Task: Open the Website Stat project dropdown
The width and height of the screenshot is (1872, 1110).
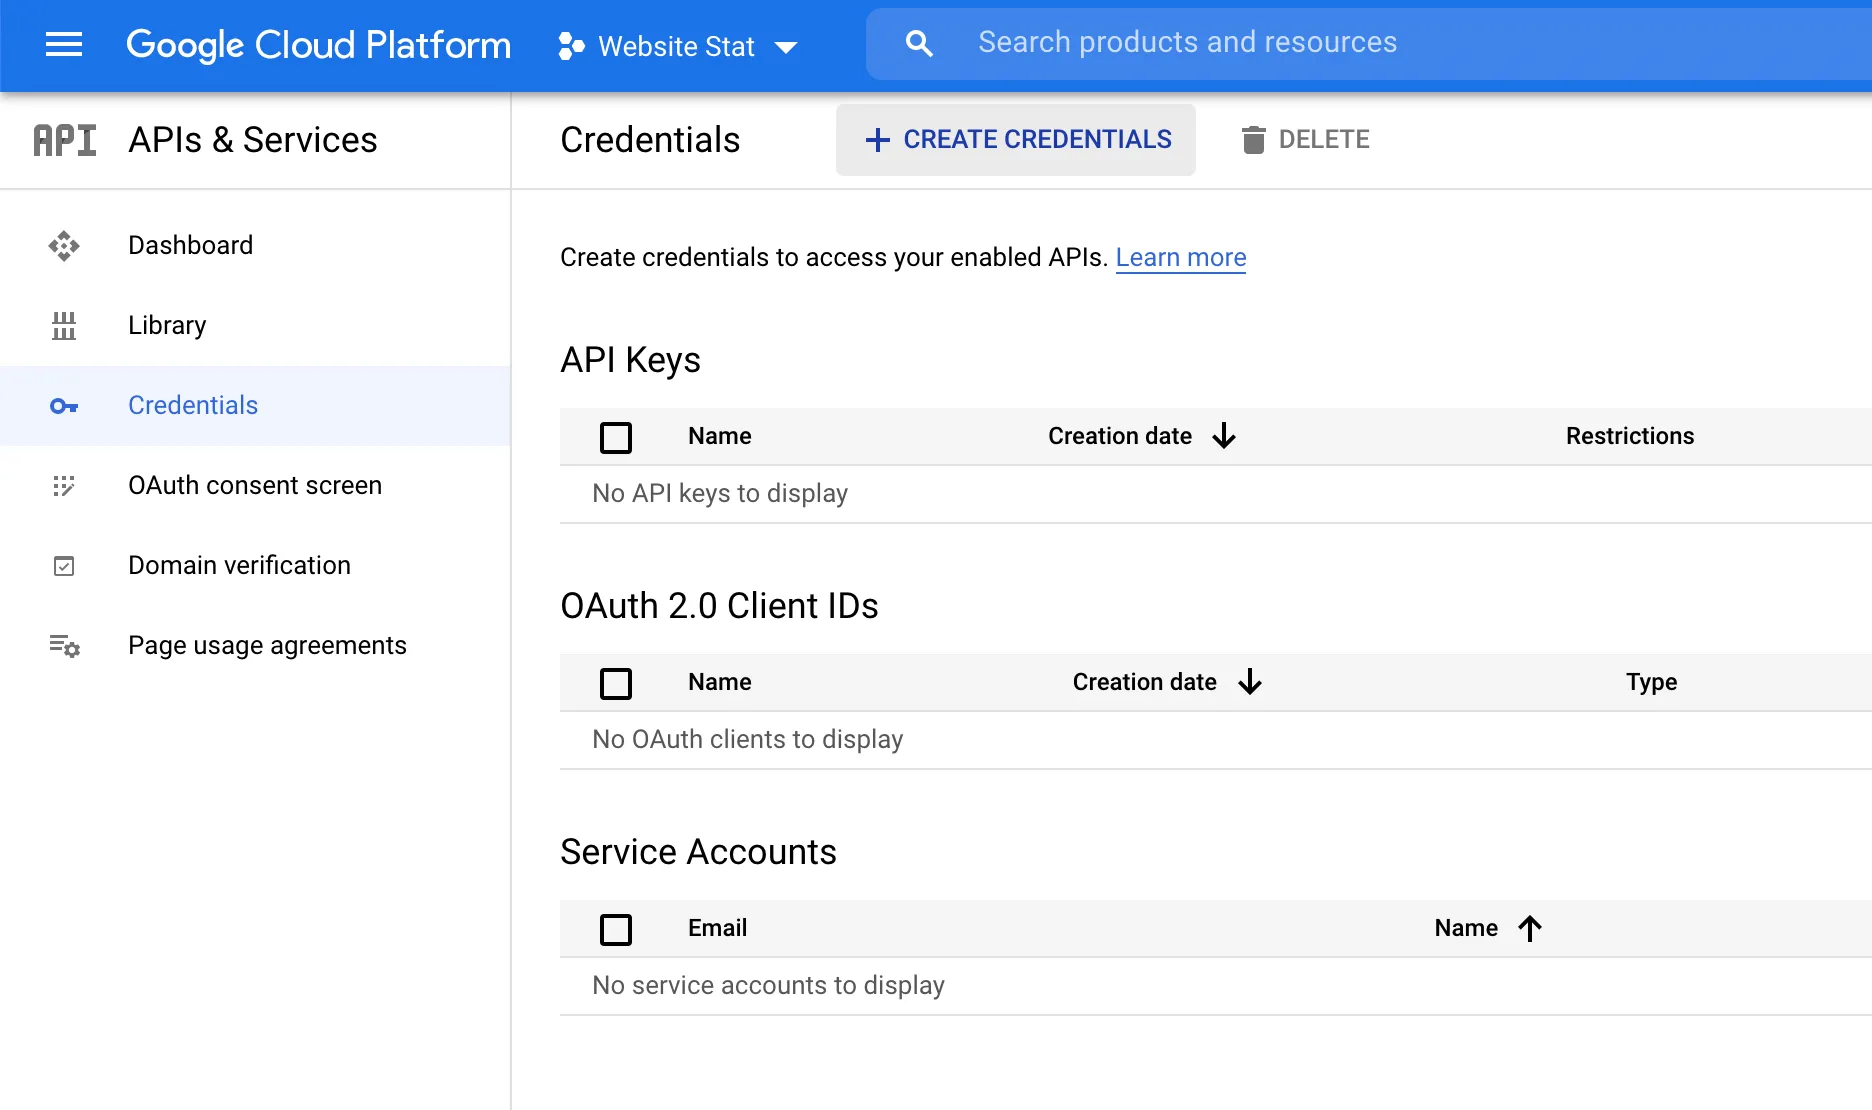Action: (x=678, y=46)
